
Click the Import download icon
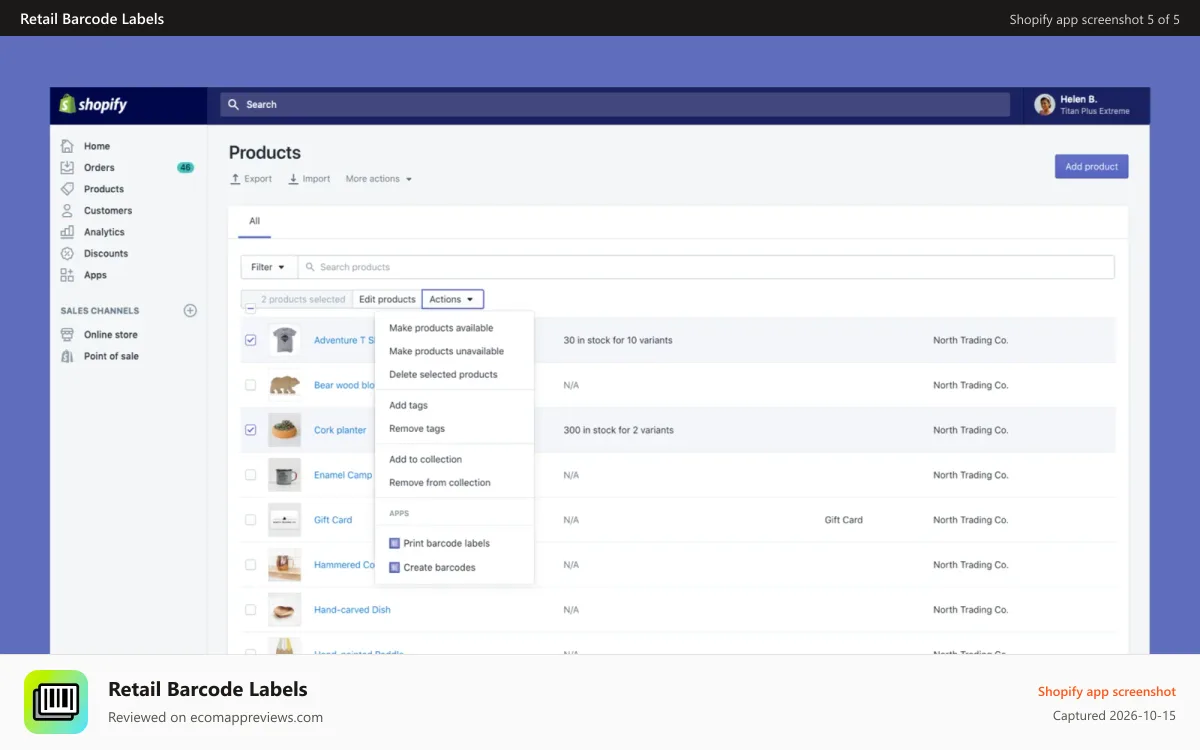point(293,179)
